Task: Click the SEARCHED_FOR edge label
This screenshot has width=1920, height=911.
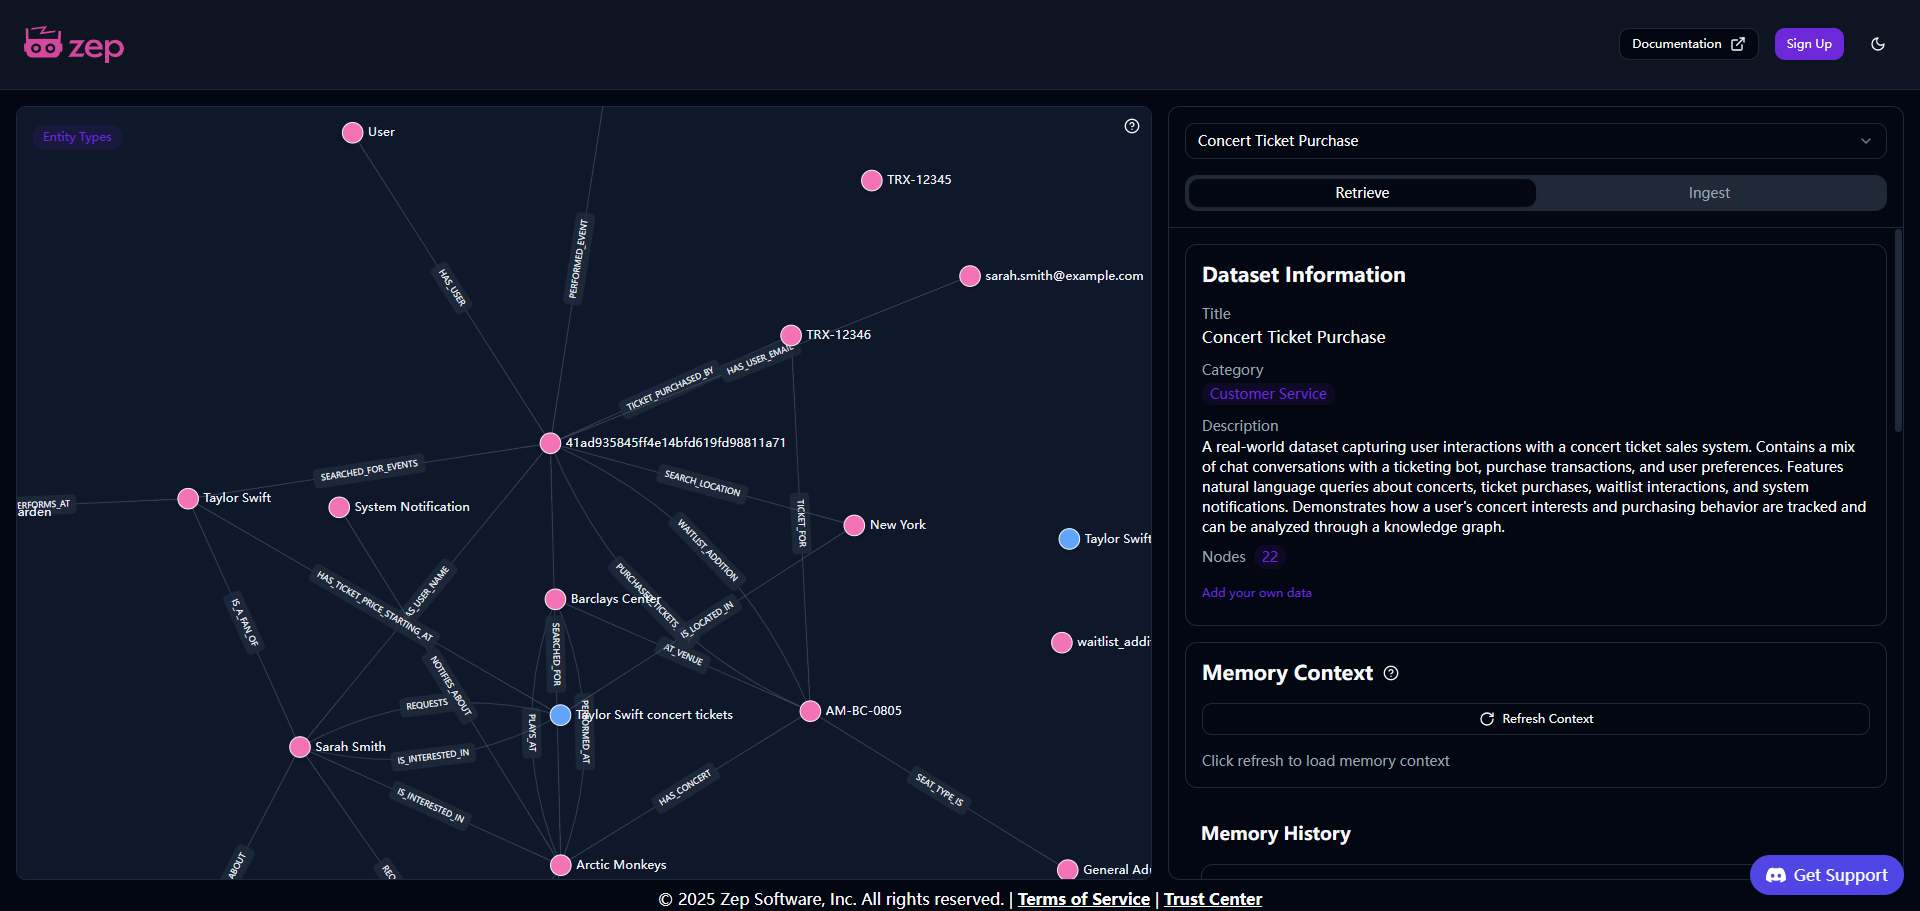Action: point(557,654)
